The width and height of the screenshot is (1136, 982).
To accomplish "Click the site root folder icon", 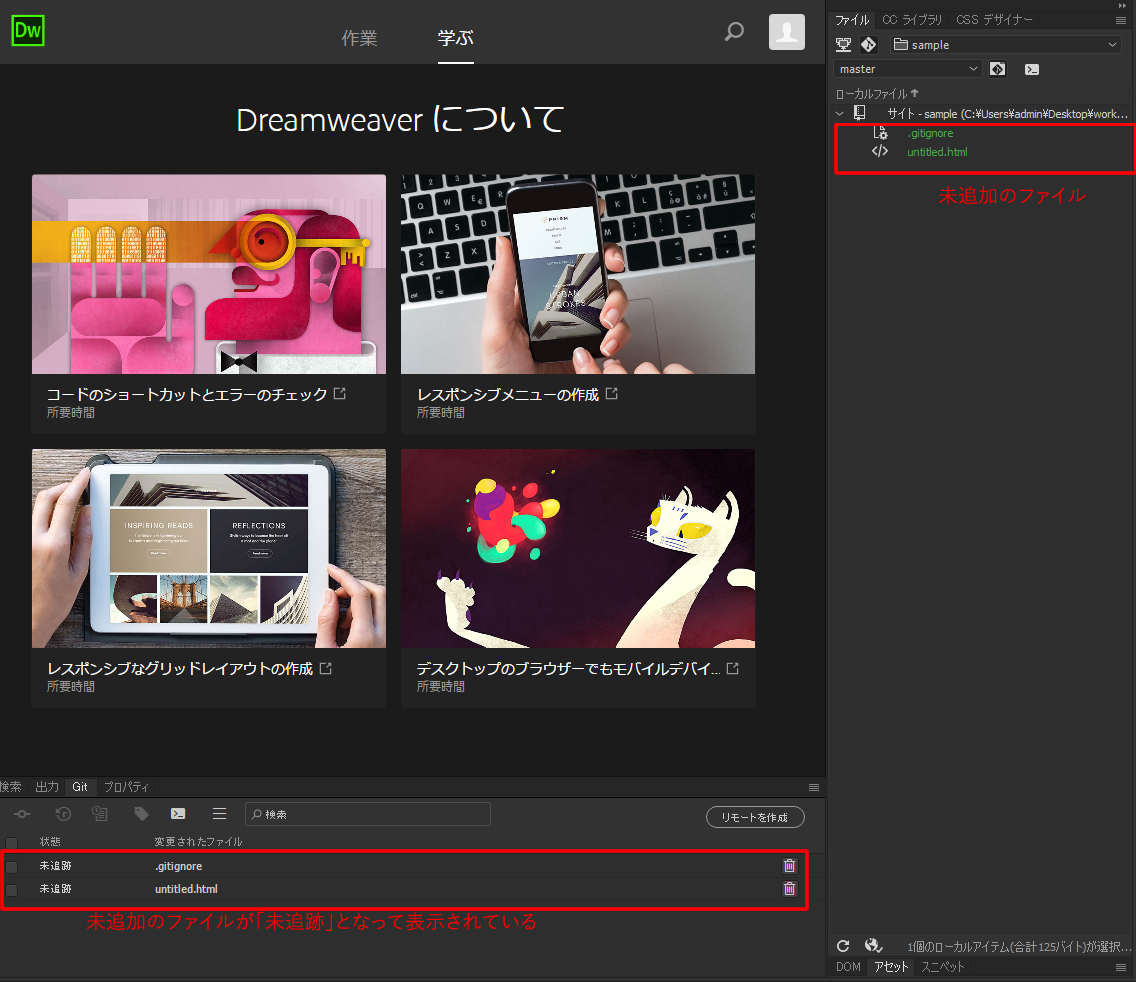I will [860, 113].
